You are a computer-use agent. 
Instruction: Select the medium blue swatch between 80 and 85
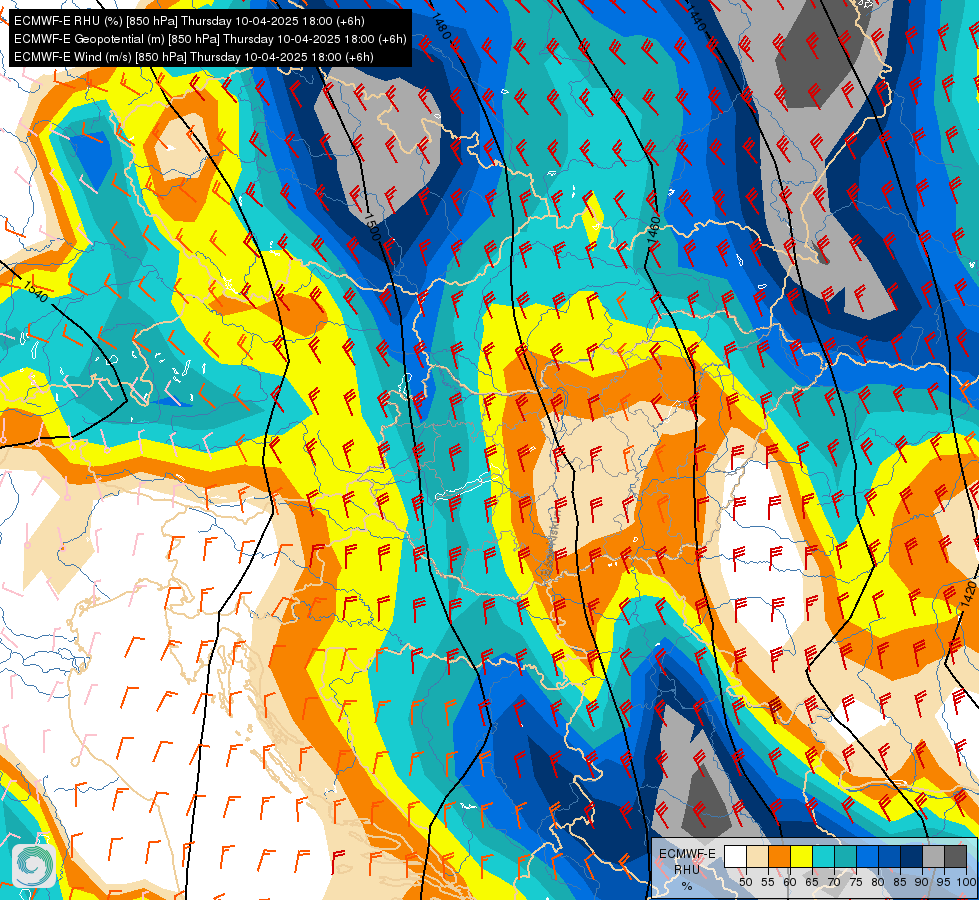coord(889,856)
